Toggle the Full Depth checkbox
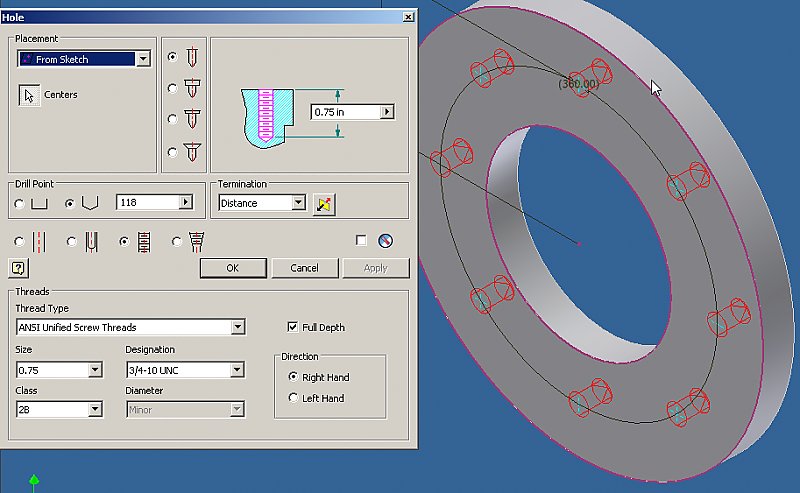 click(292, 327)
